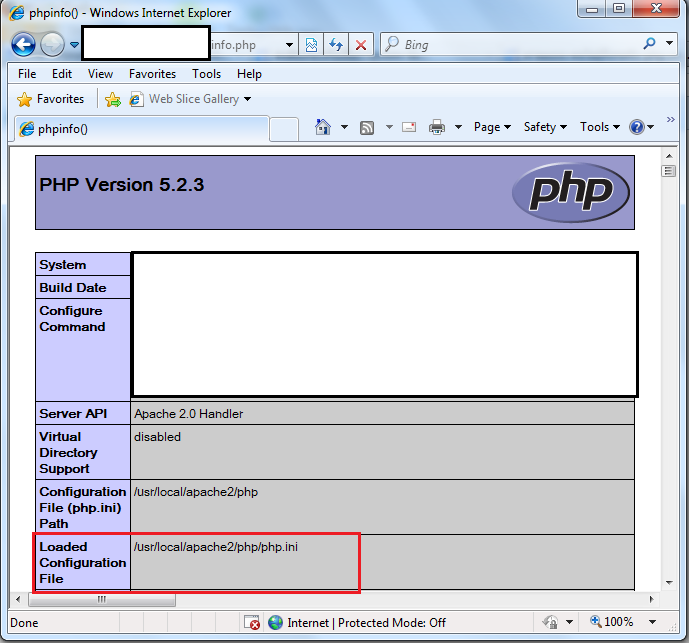Click the security status dropdown arrow
Image resolution: width=689 pixels, height=643 pixels.
(x=569, y=622)
